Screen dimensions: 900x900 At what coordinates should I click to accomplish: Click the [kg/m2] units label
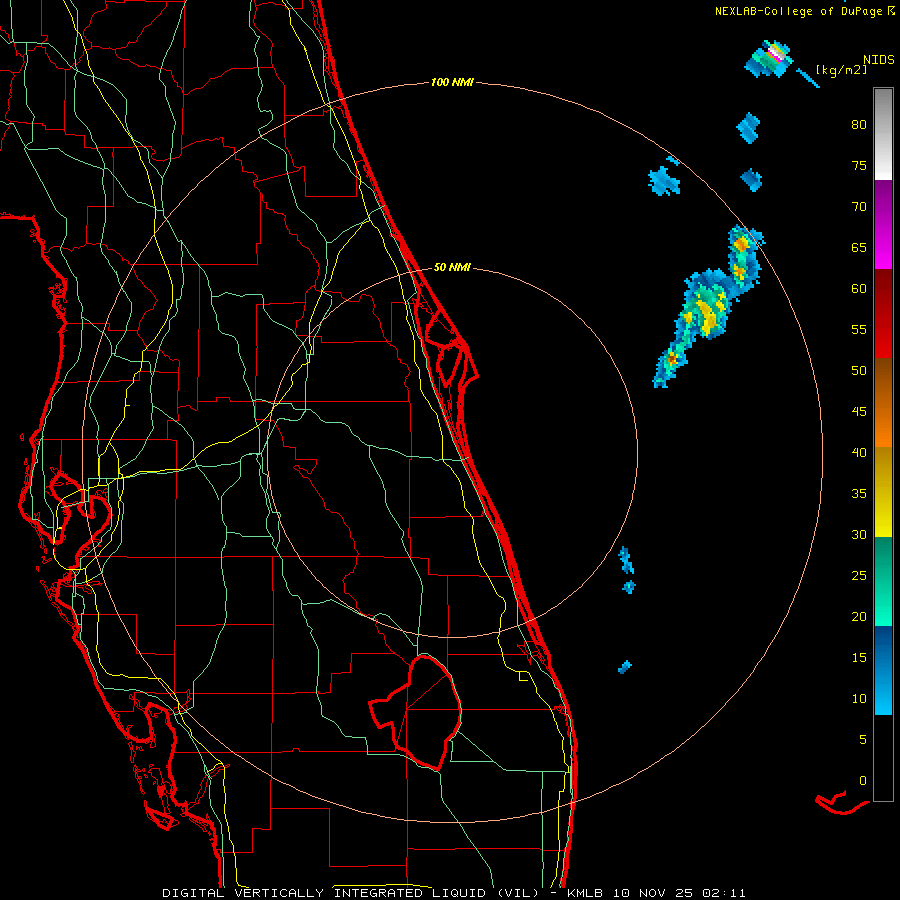841,70
